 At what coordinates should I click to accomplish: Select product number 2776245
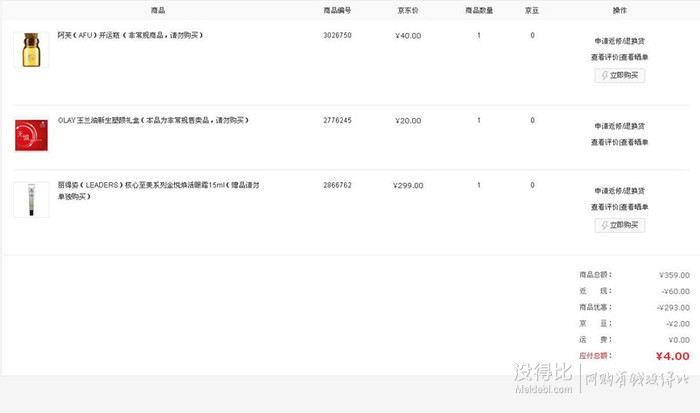(338, 121)
